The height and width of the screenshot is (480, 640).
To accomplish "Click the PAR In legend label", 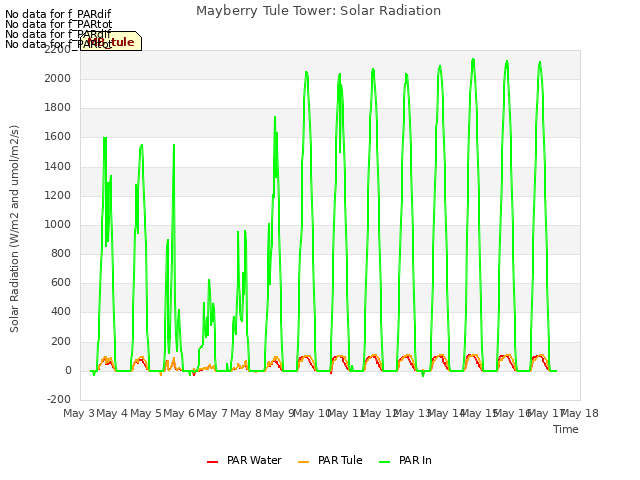I will coord(415,460).
